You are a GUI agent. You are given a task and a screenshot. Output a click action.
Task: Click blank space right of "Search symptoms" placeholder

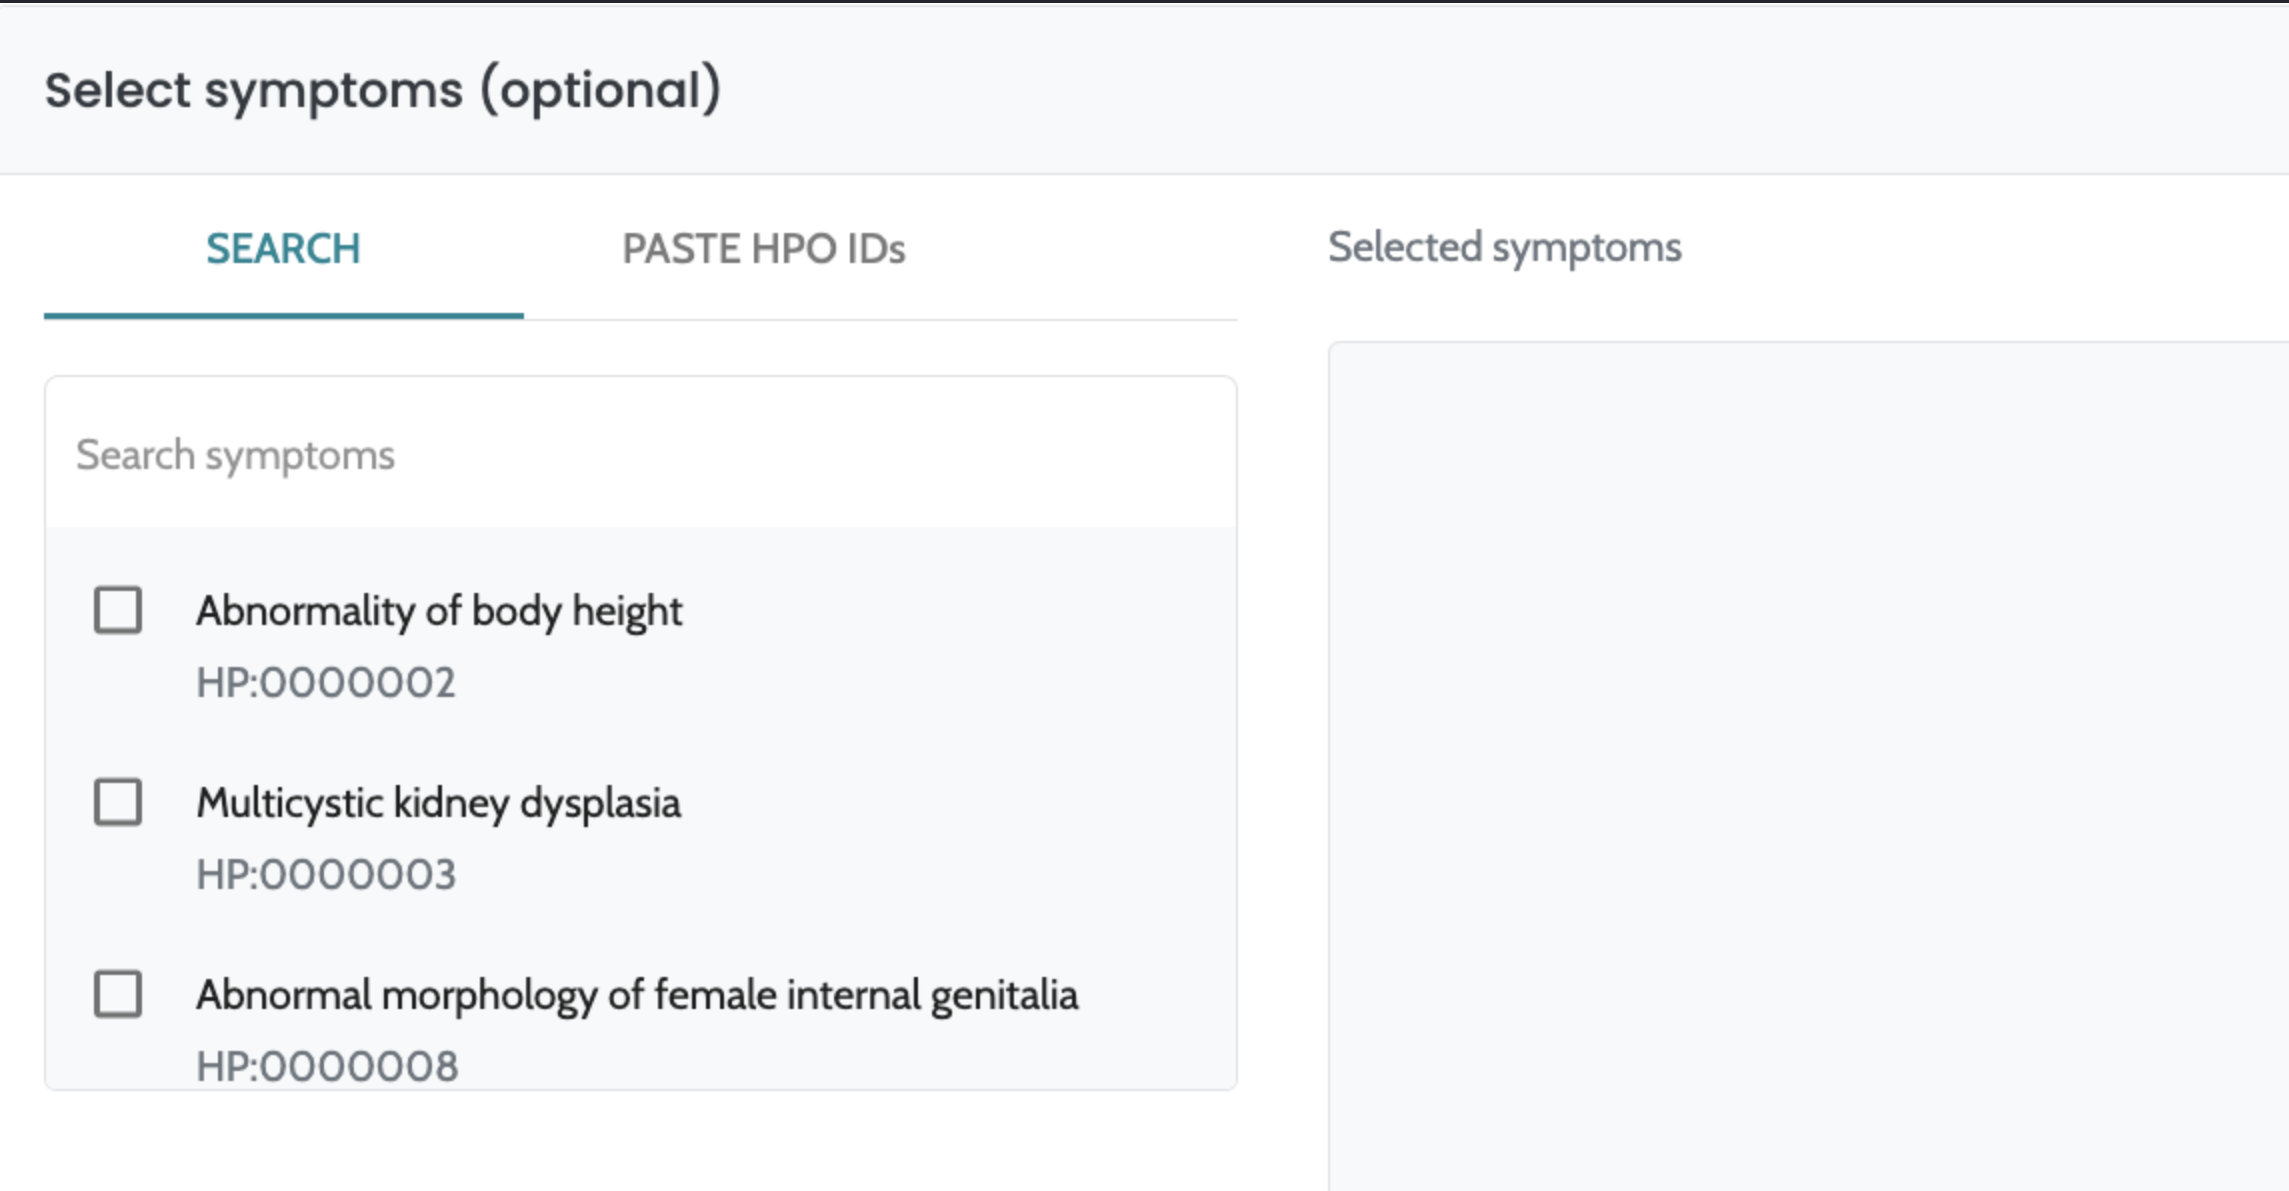click(x=800, y=455)
